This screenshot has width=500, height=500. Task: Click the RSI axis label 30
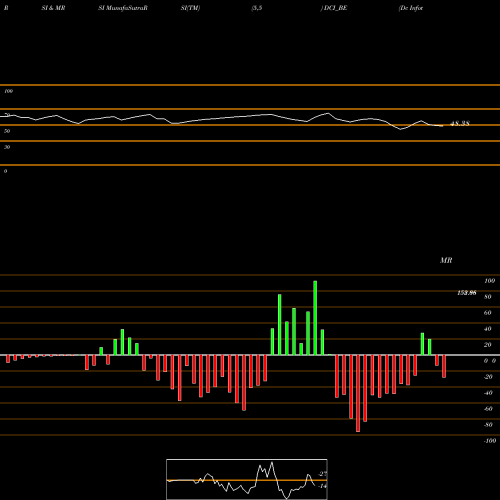(7, 147)
